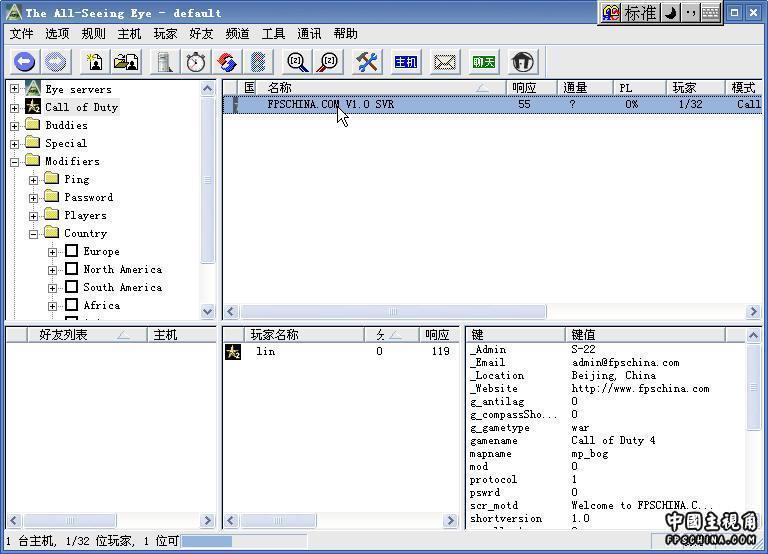This screenshot has height=554, width=768.
Task: Click the server info panel scroll up arrow
Action: [753, 335]
